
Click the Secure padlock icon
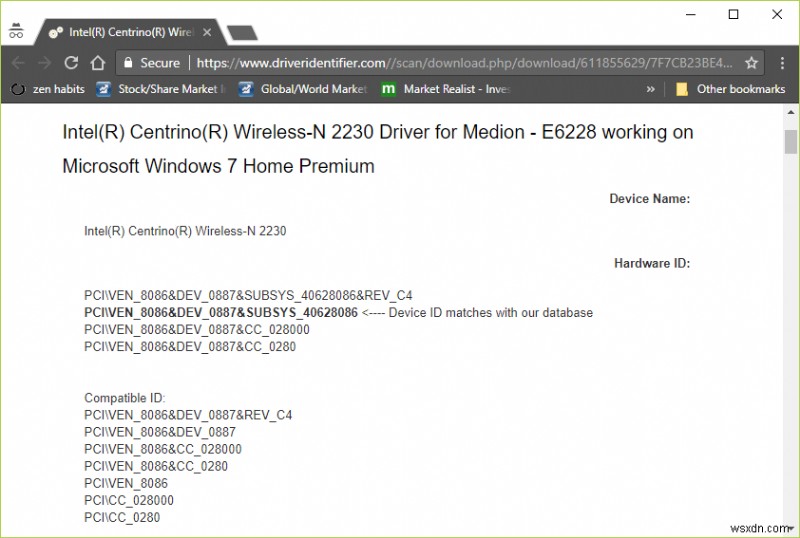[x=128, y=63]
